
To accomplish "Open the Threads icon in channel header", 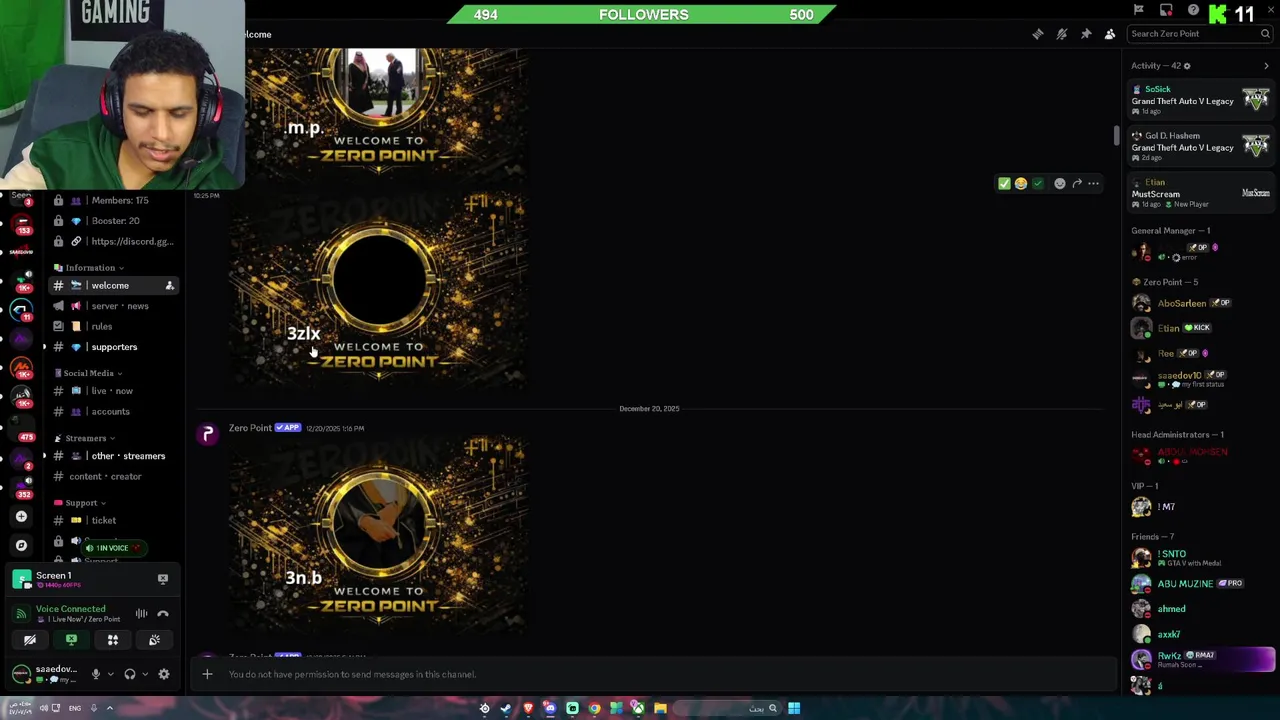I will [1038, 34].
